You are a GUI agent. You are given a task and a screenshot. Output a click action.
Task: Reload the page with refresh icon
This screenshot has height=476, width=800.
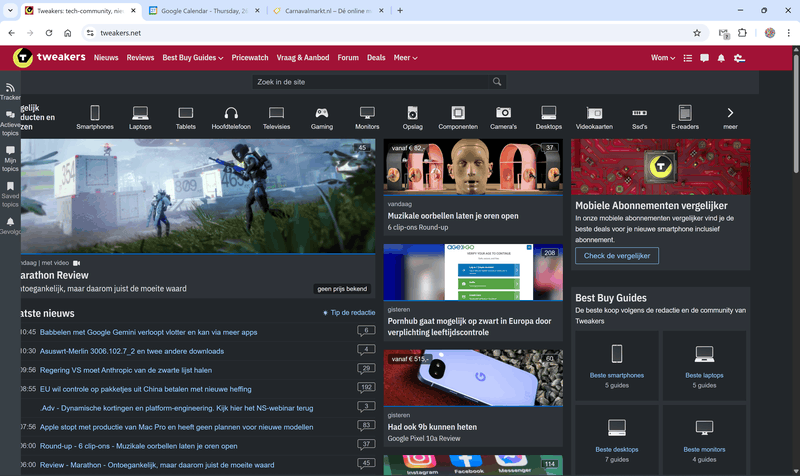49,33
